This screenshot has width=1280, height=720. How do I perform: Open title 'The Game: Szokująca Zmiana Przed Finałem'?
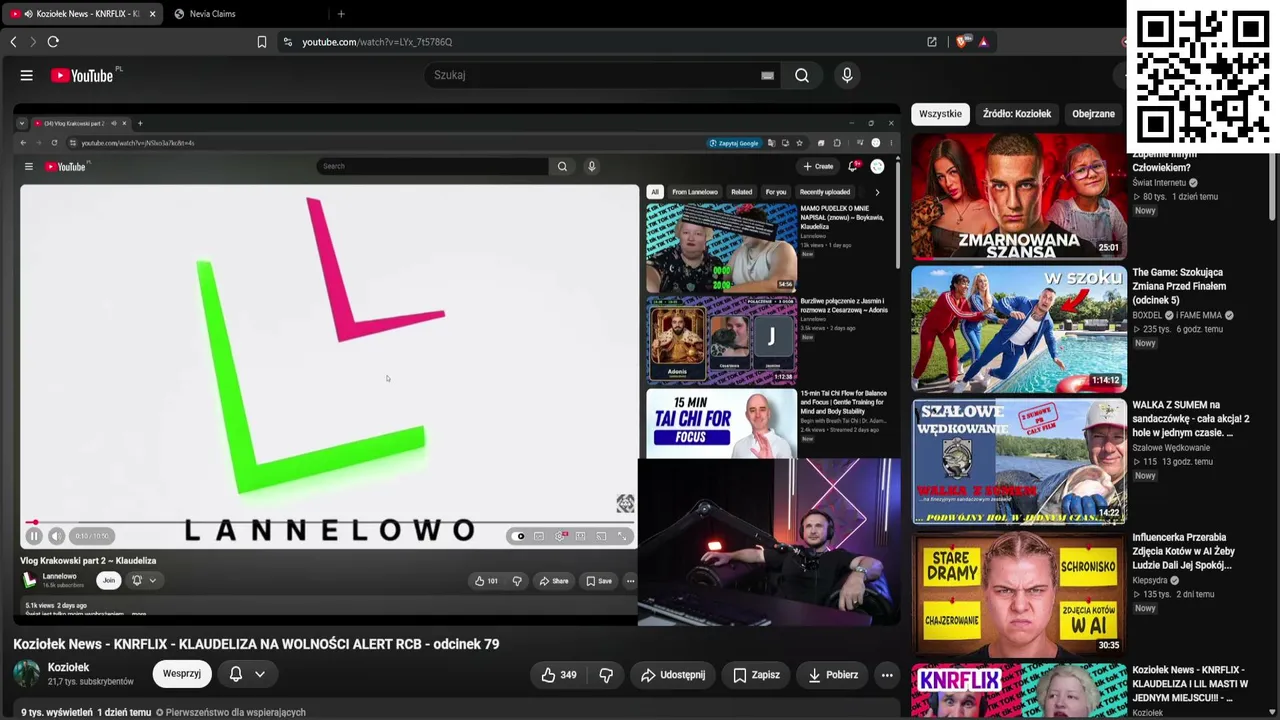pyautogui.click(x=1180, y=287)
